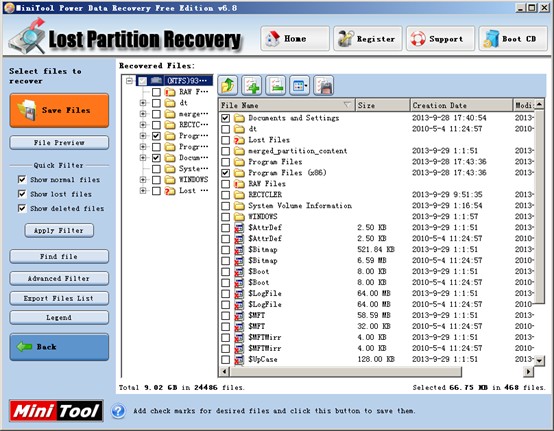Open the Support option
554x431 pixels.
point(441,39)
